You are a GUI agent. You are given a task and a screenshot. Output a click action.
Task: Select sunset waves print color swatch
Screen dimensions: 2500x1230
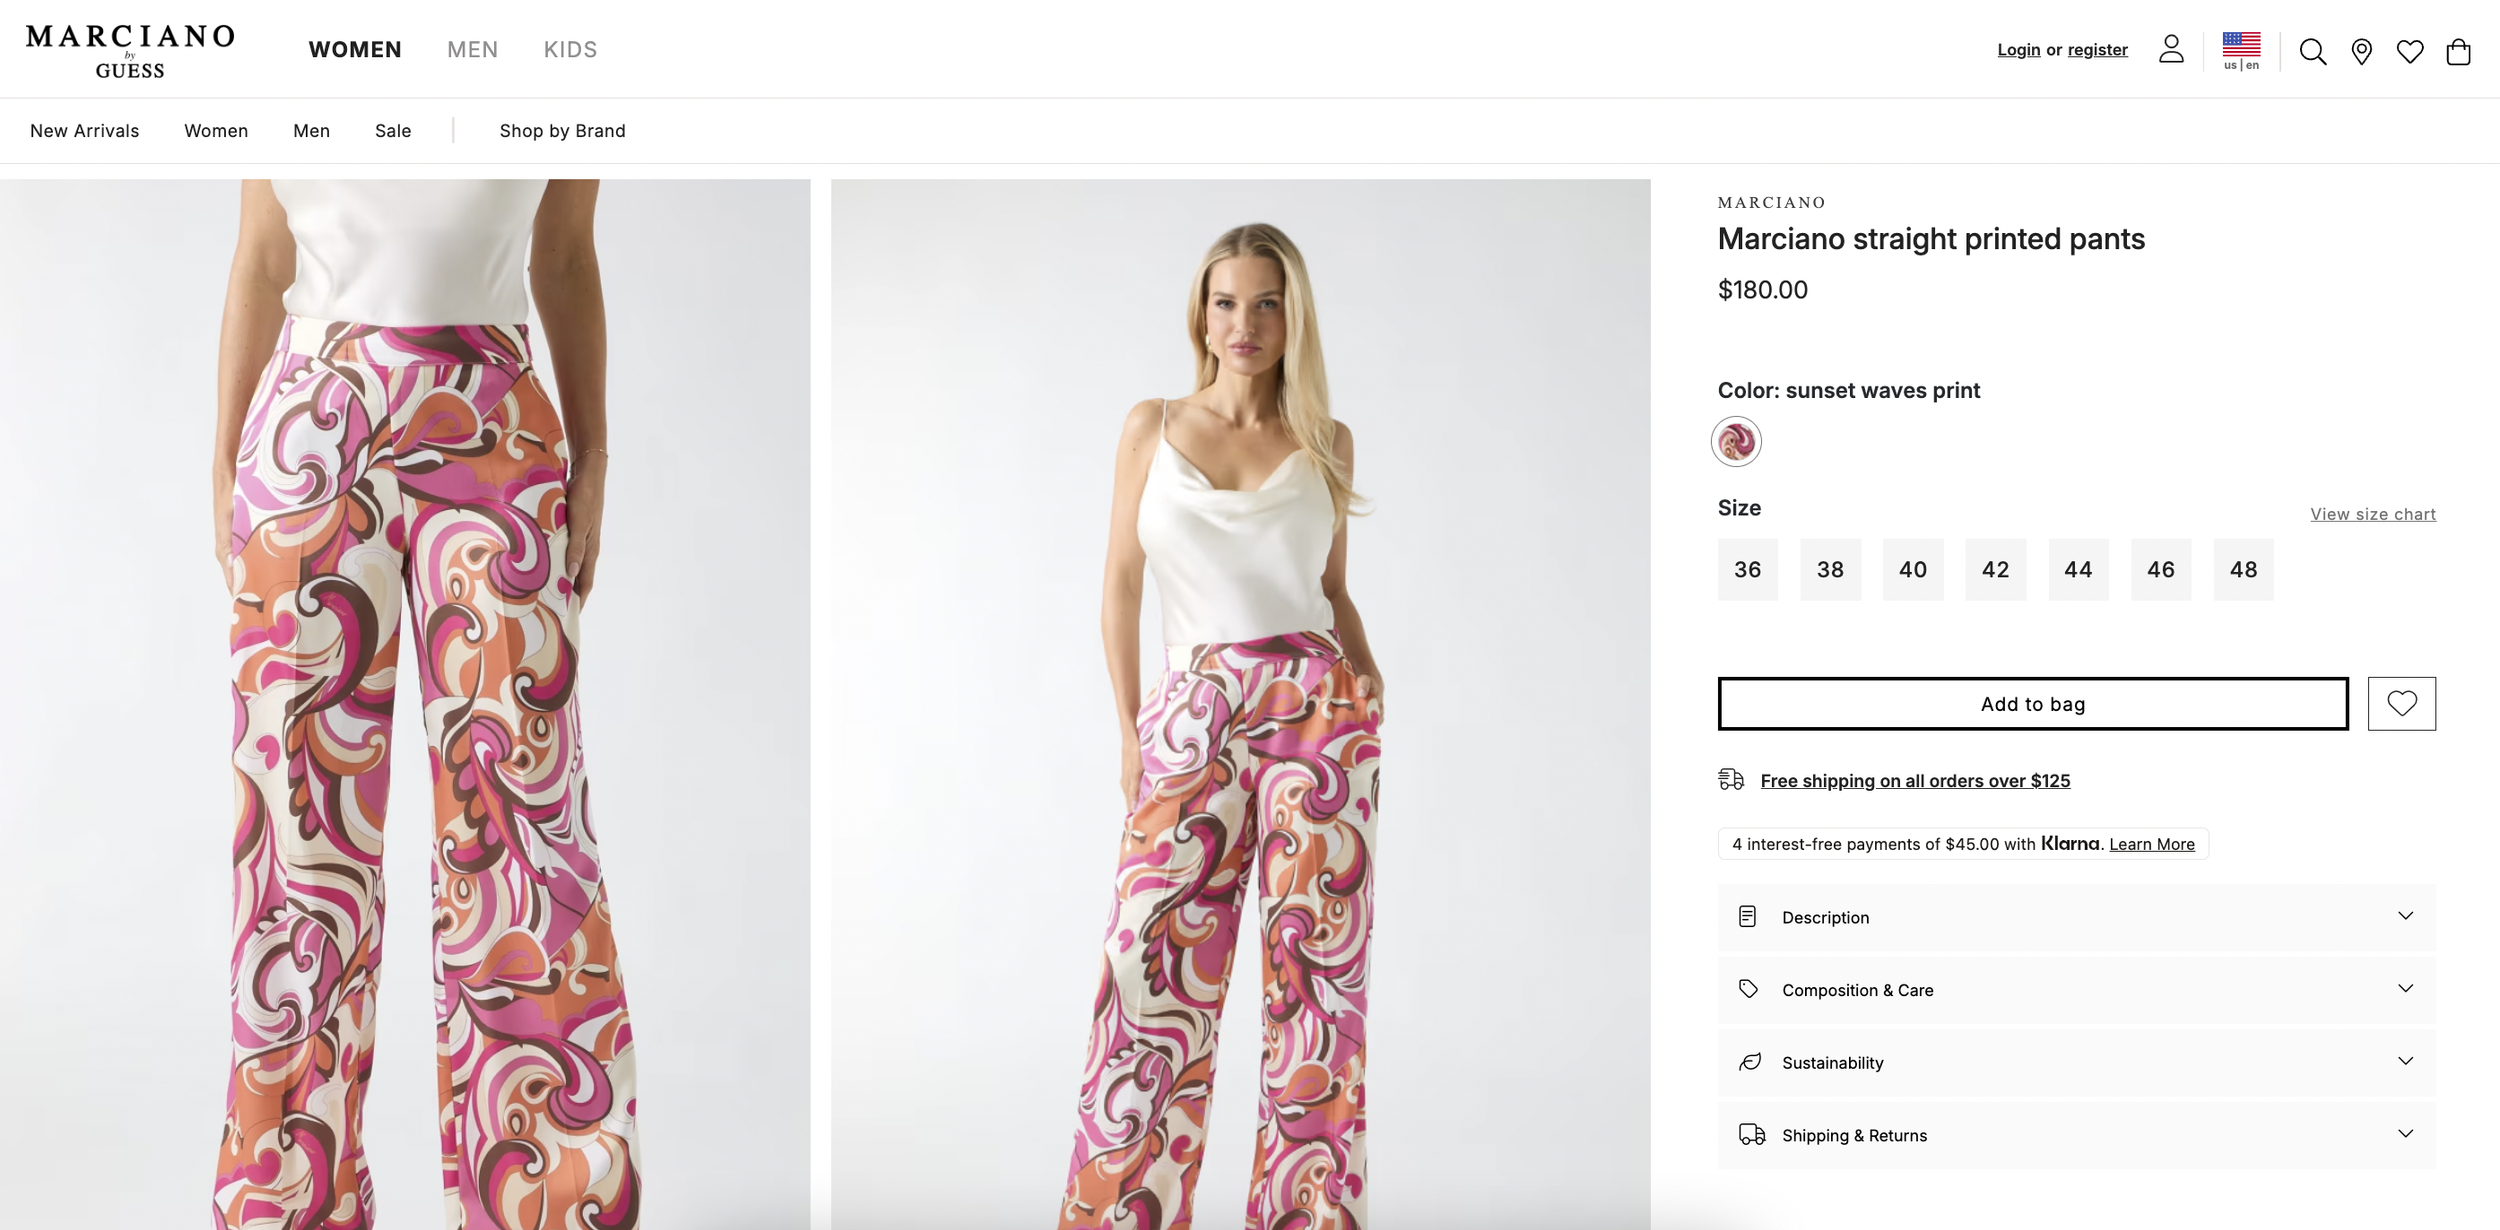pos(1736,441)
